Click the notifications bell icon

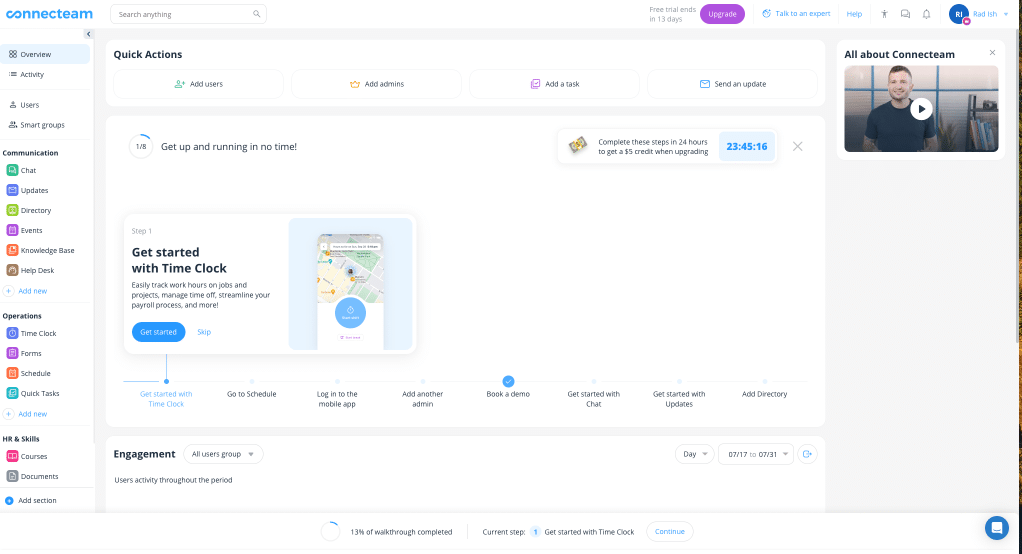[x=926, y=14]
